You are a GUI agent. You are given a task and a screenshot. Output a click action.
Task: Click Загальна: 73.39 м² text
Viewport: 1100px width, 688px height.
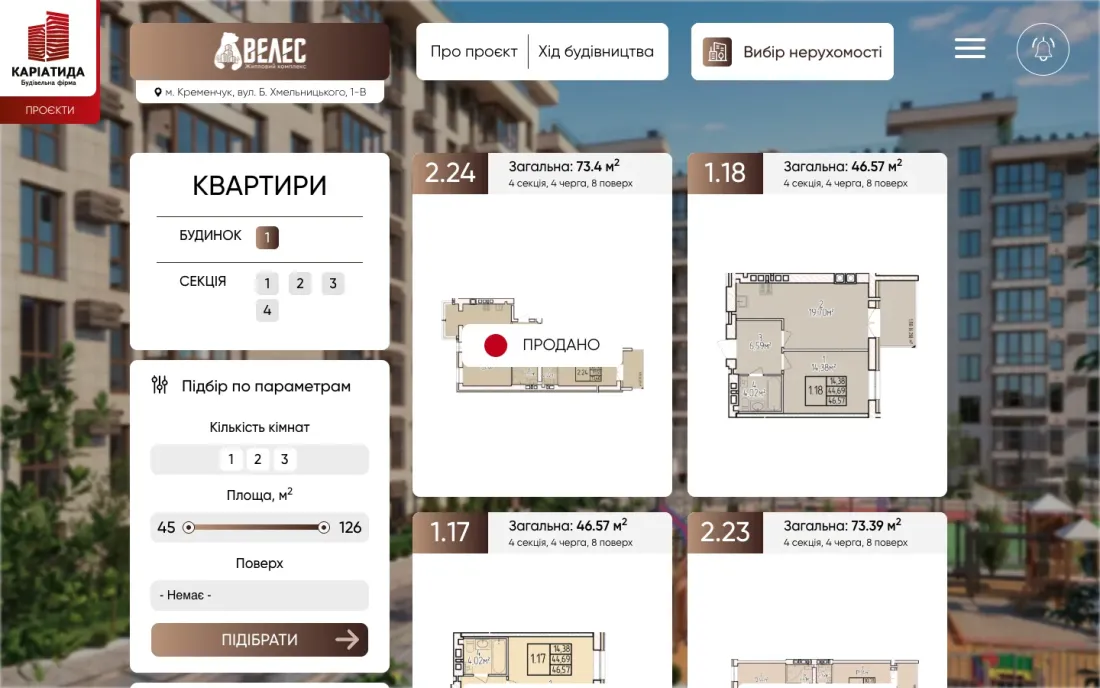[843, 525]
